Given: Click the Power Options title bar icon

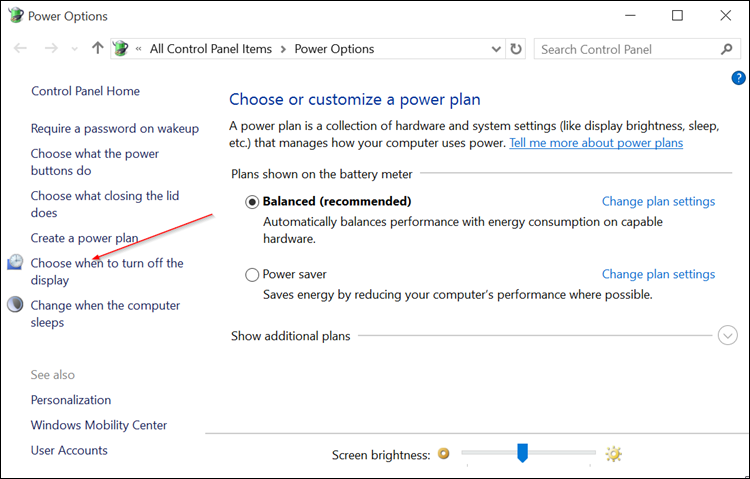Looking at the screenshot, I should pos(16,15).
